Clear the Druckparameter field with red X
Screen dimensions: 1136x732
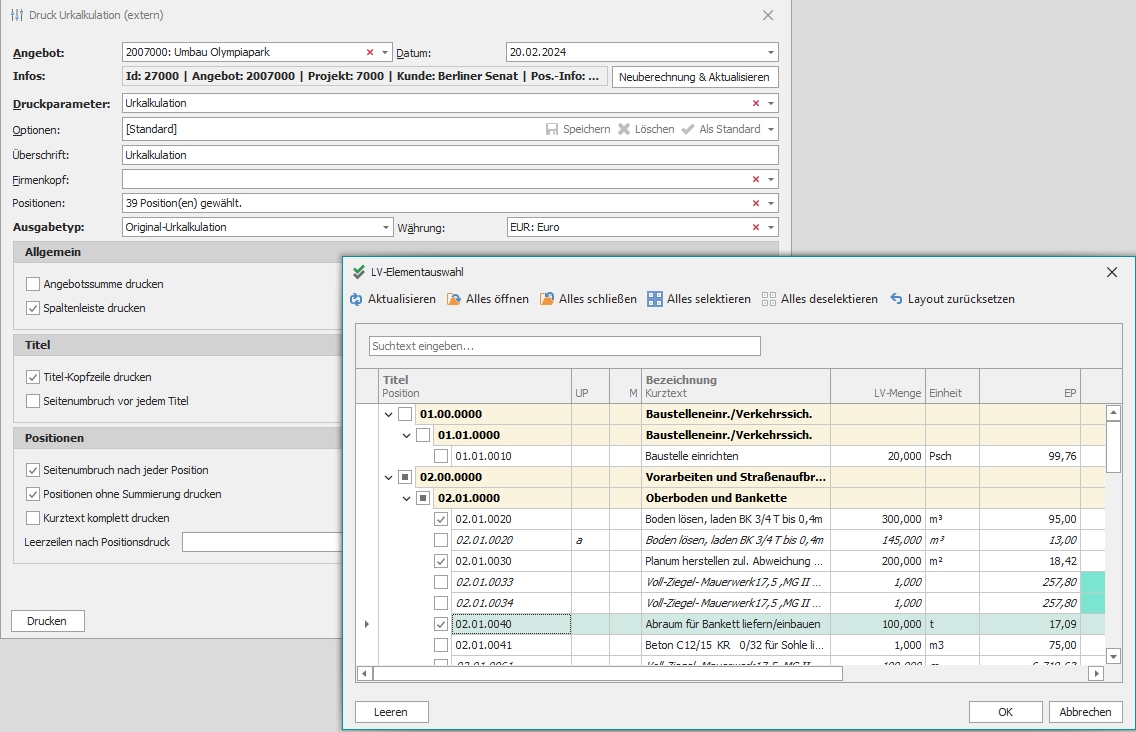[x=756, y=103]
